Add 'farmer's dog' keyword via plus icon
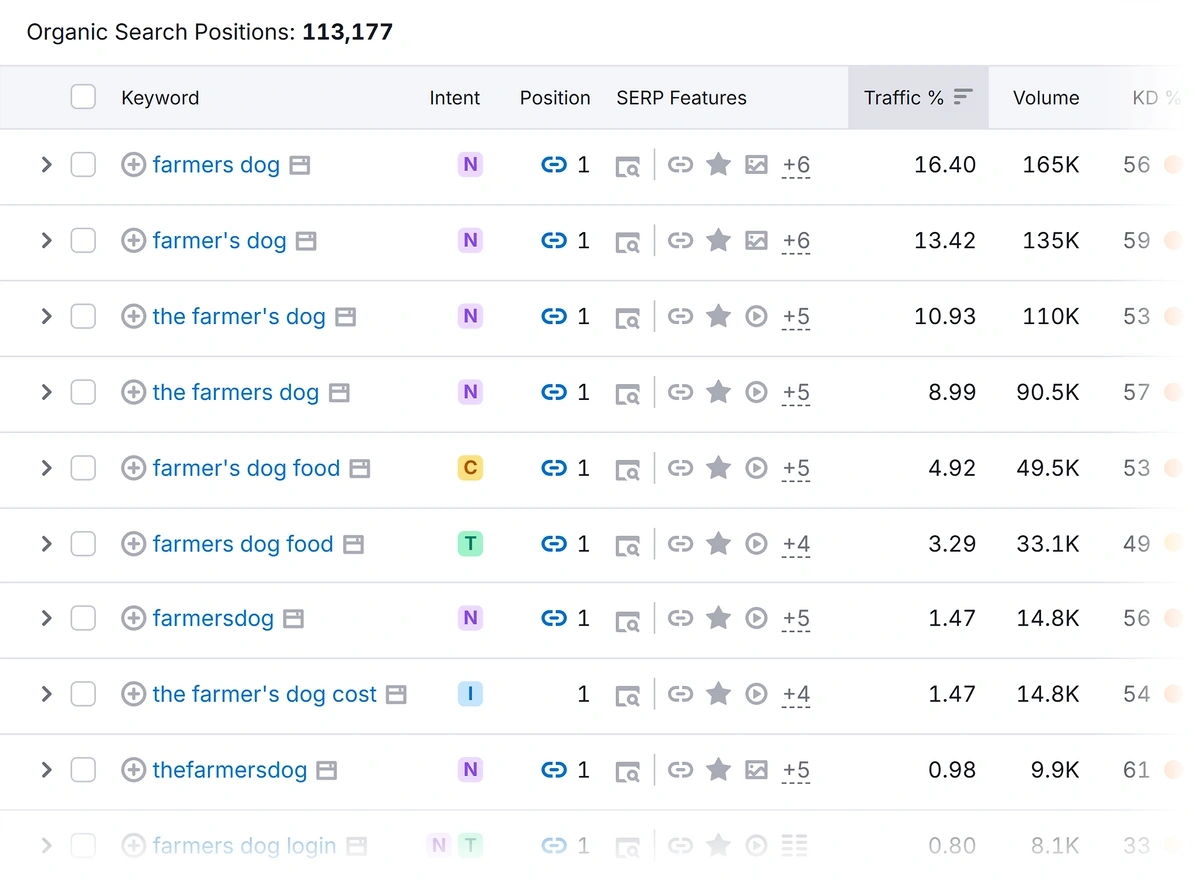The image size is (1200, 882). click(x=133, y=241)
